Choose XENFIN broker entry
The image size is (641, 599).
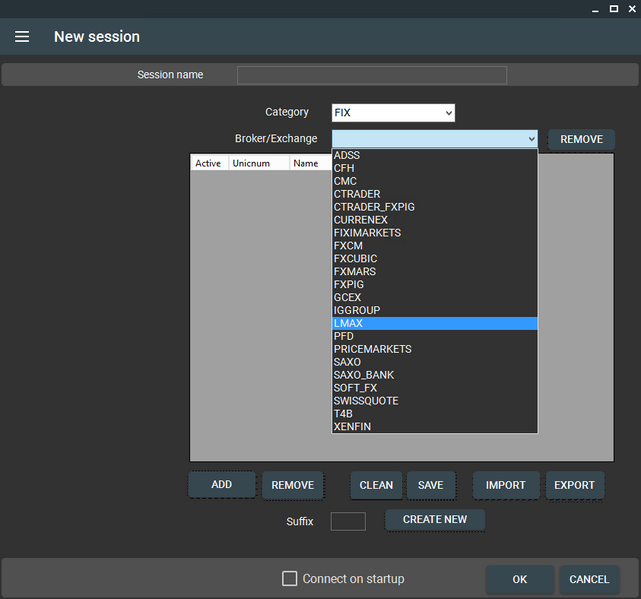pos(434,427)
